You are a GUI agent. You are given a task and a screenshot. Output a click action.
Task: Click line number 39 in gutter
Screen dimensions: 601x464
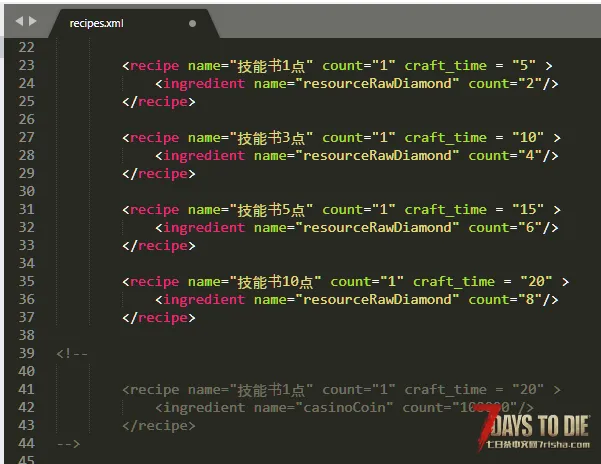[x=26, y=353]
